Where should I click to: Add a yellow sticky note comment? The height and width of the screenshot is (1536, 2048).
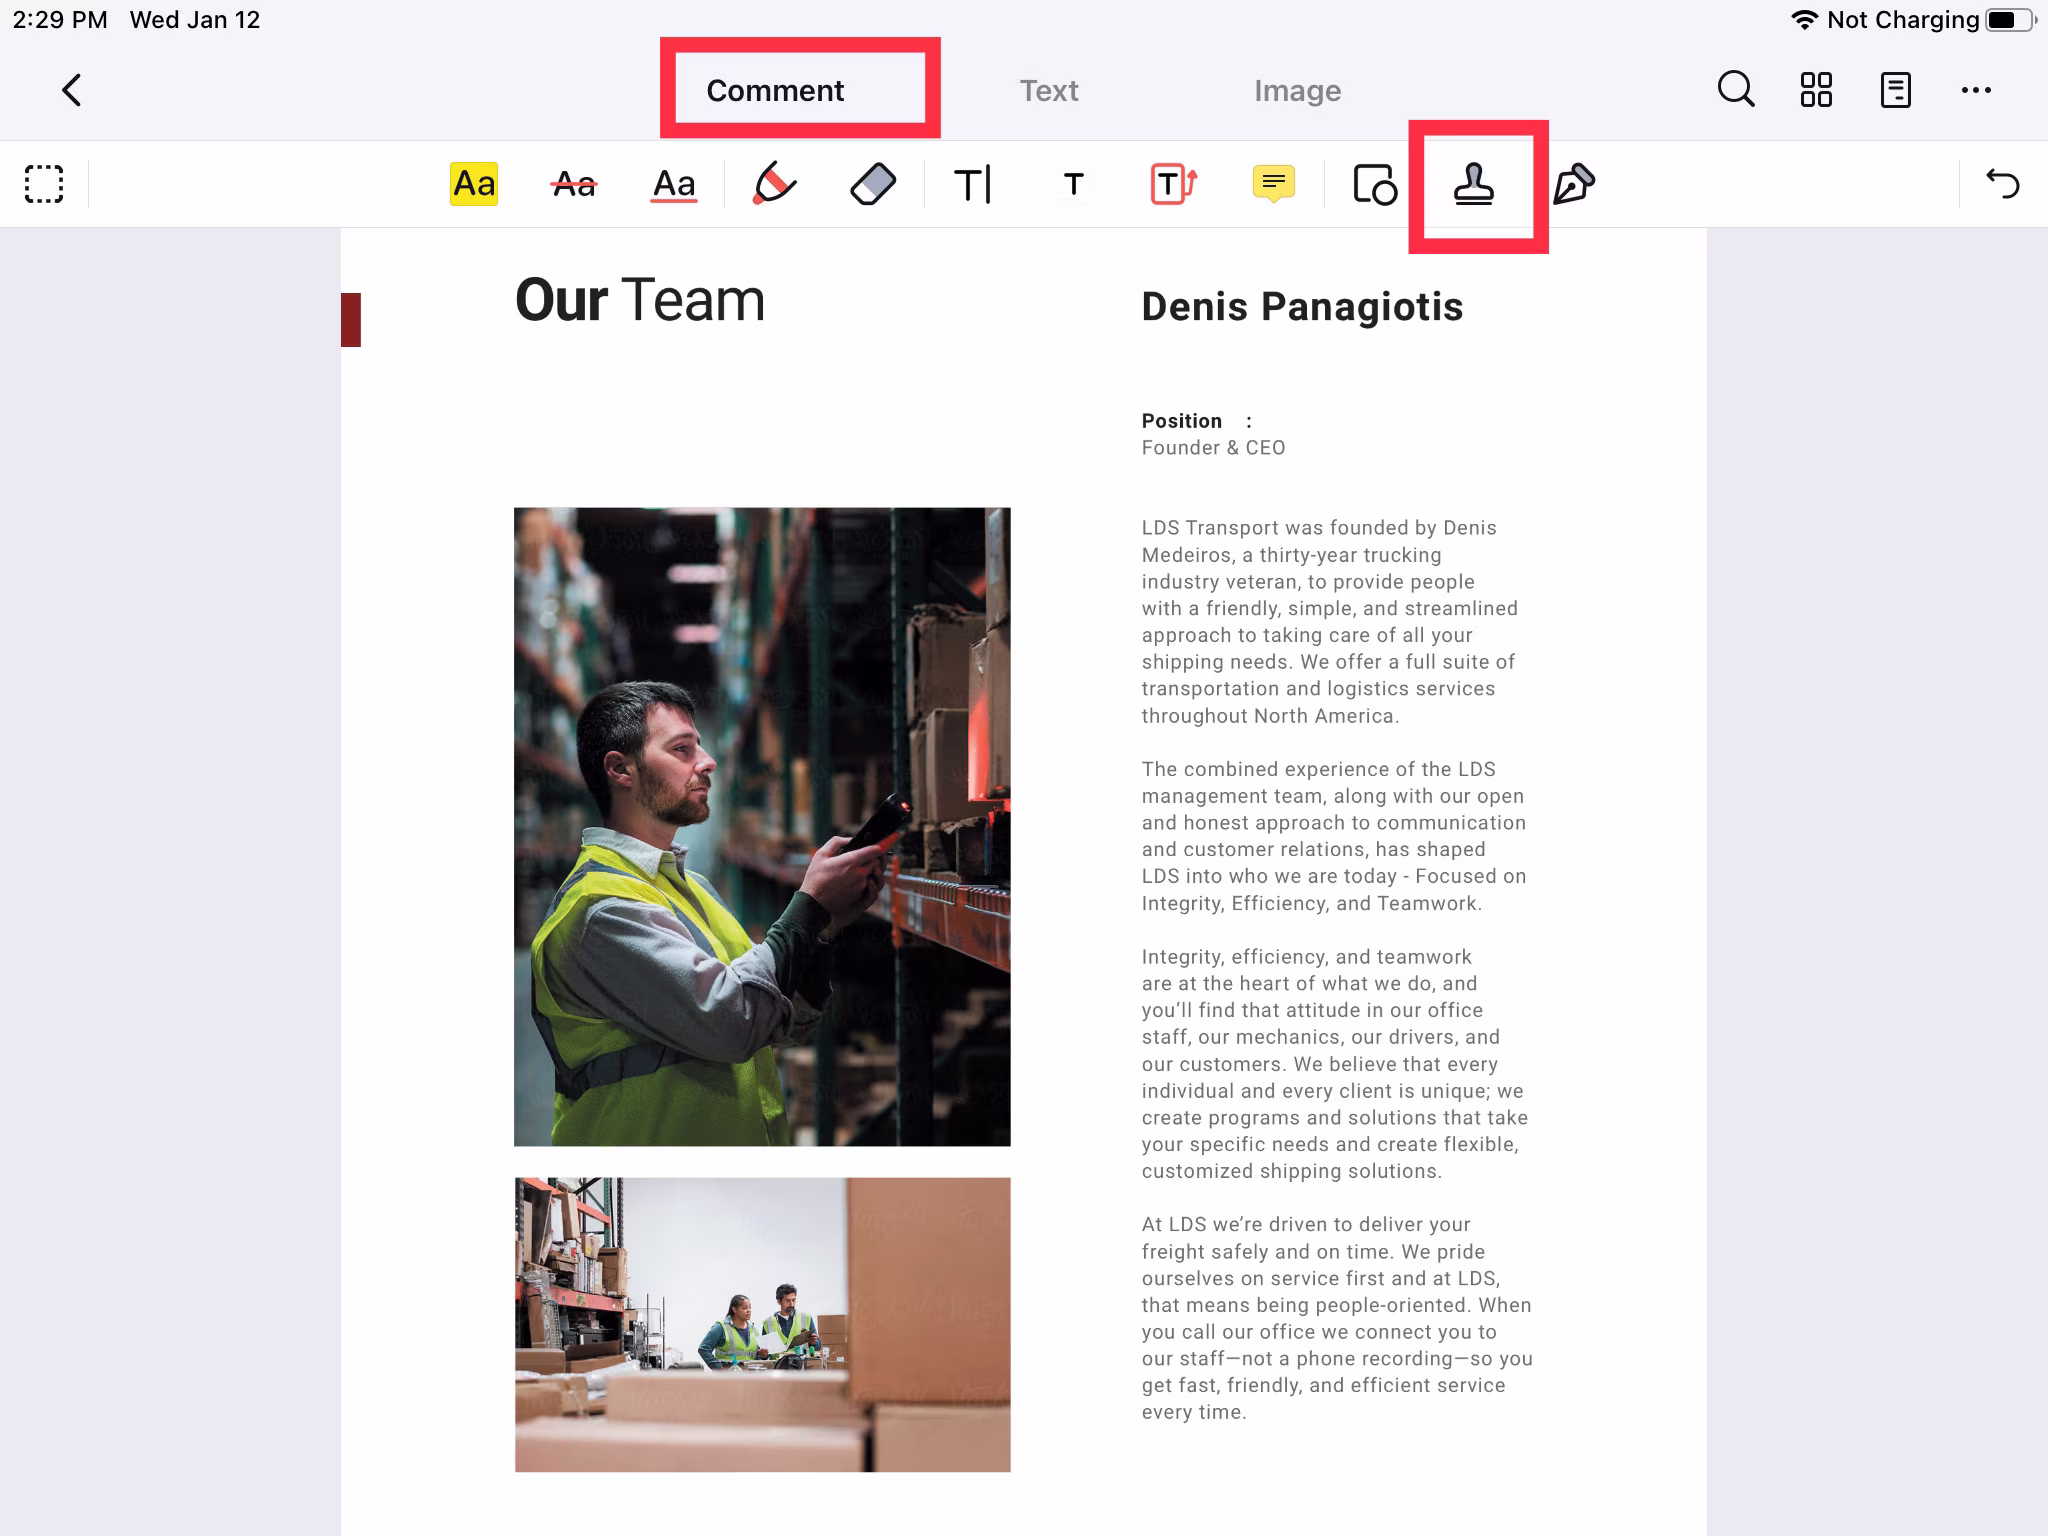[1273, 184]
